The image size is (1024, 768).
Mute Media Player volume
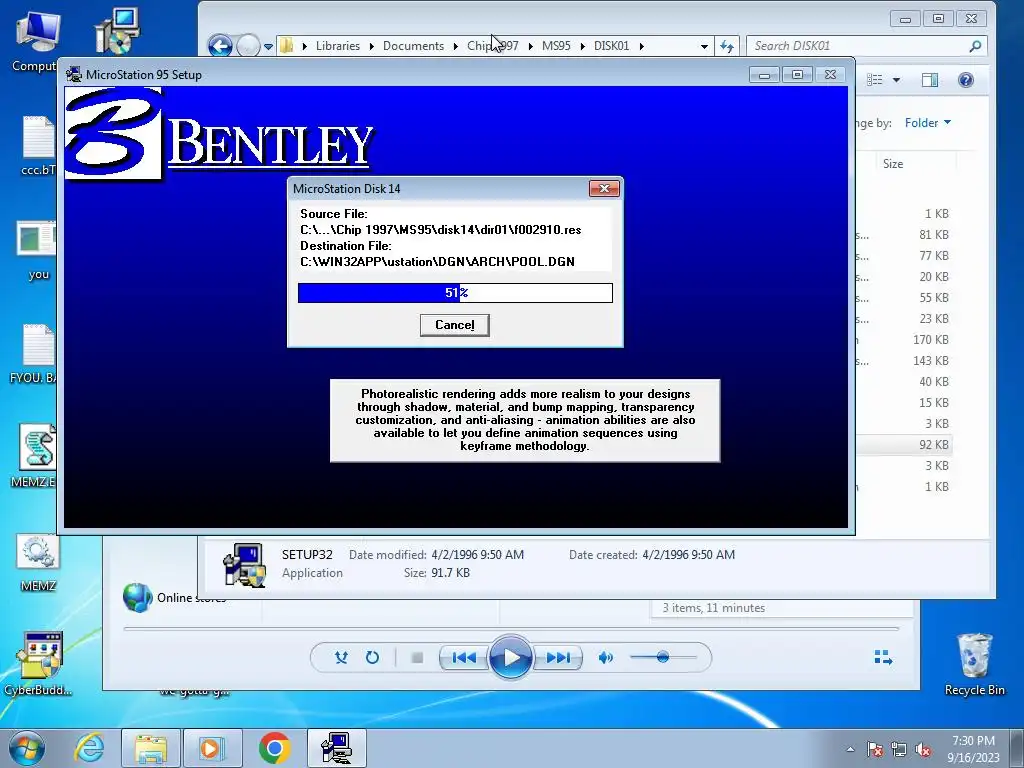[605, 658]
